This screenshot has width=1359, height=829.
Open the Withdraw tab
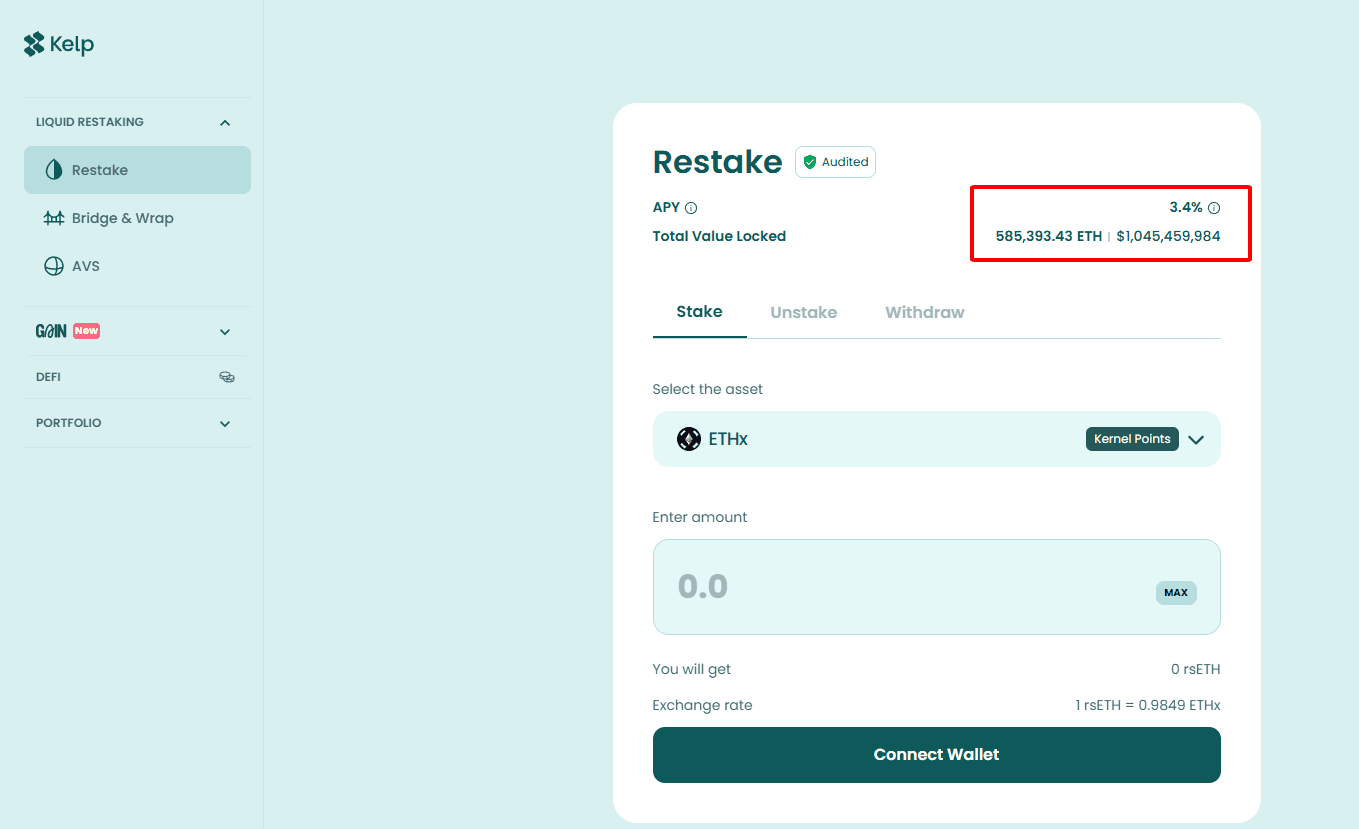click(925, 313)
